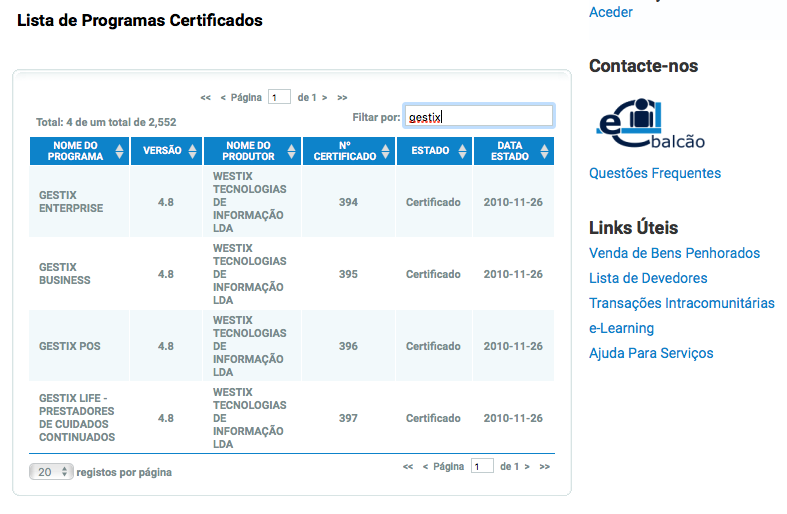This screenshot has width=787, height=514.
Task: Click certificate number 396
Action: (x=348, y=346)
